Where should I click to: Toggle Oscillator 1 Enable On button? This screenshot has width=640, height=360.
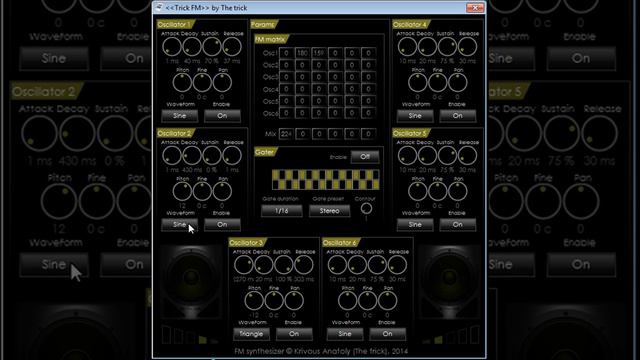tap(222, 116)
